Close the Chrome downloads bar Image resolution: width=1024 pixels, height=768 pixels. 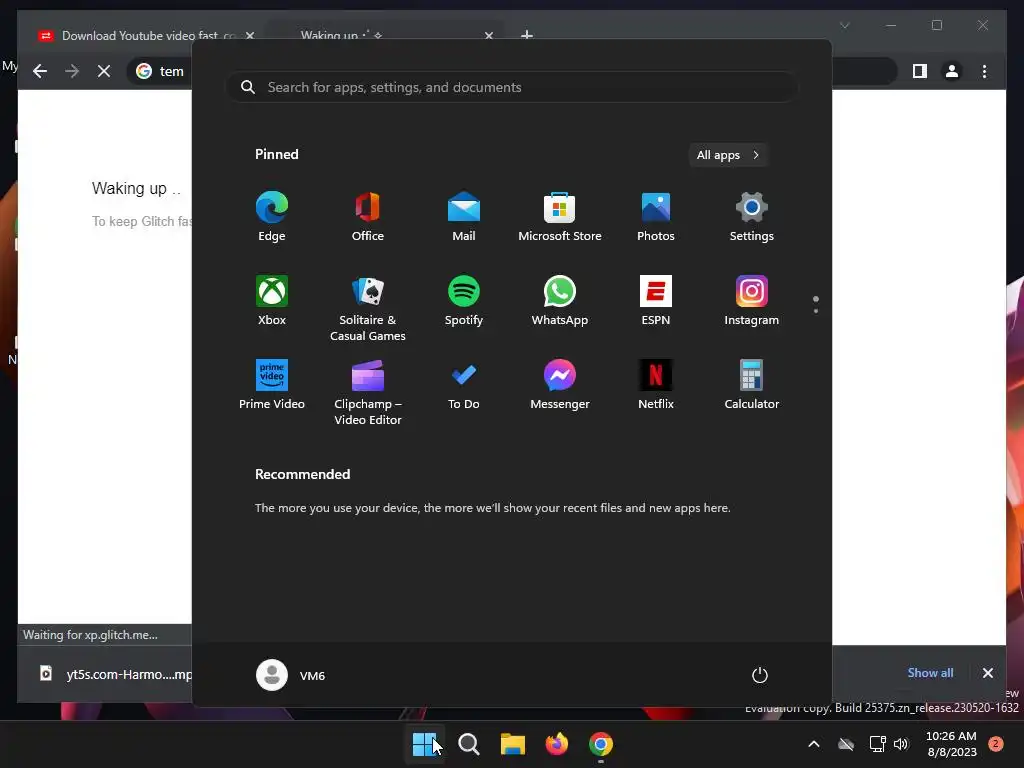[x=987, y=673]
